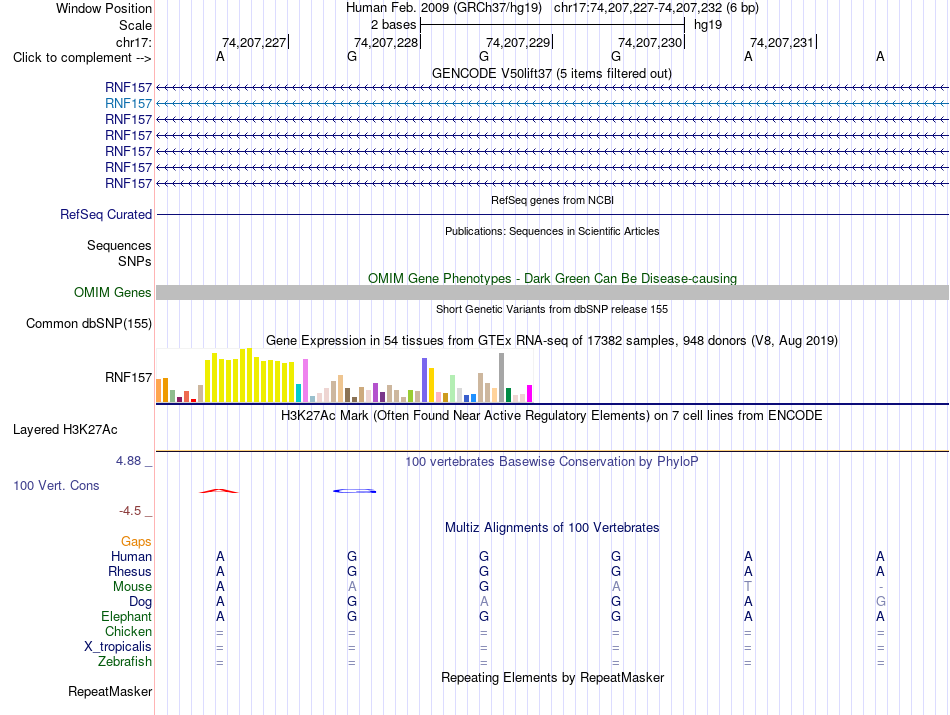
Task: Open "Repeating Elements by RepeatMasker" title
Action: point(552,677)
